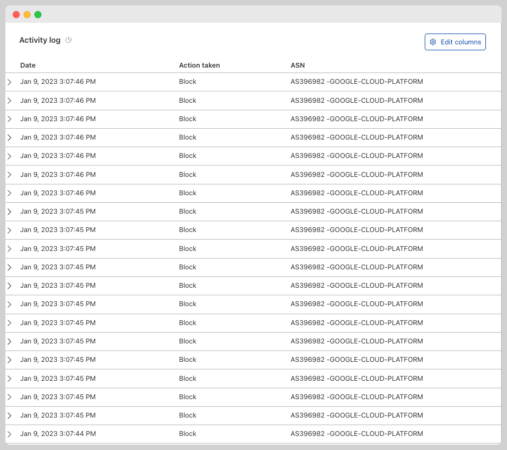Maximize the window with the green button

pyautogui.click(x=38, y=15)
